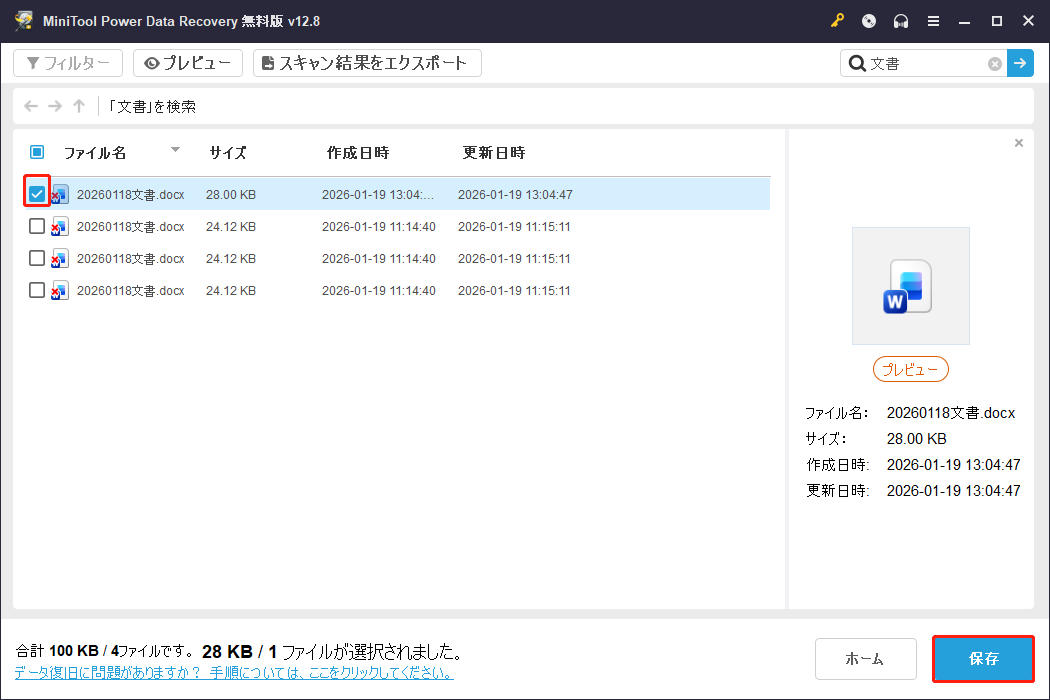
Task: Uncheck the selected 28.00 KB docx file
Action: pos(36,193)
